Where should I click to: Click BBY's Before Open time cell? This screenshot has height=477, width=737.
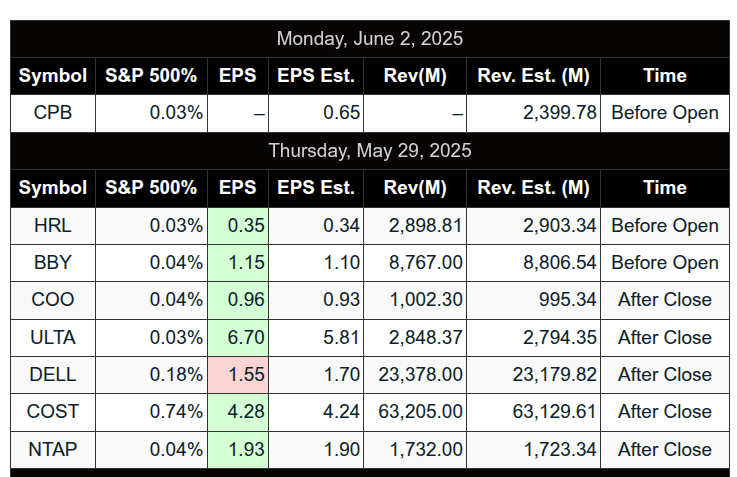click(x=665, y=263)
